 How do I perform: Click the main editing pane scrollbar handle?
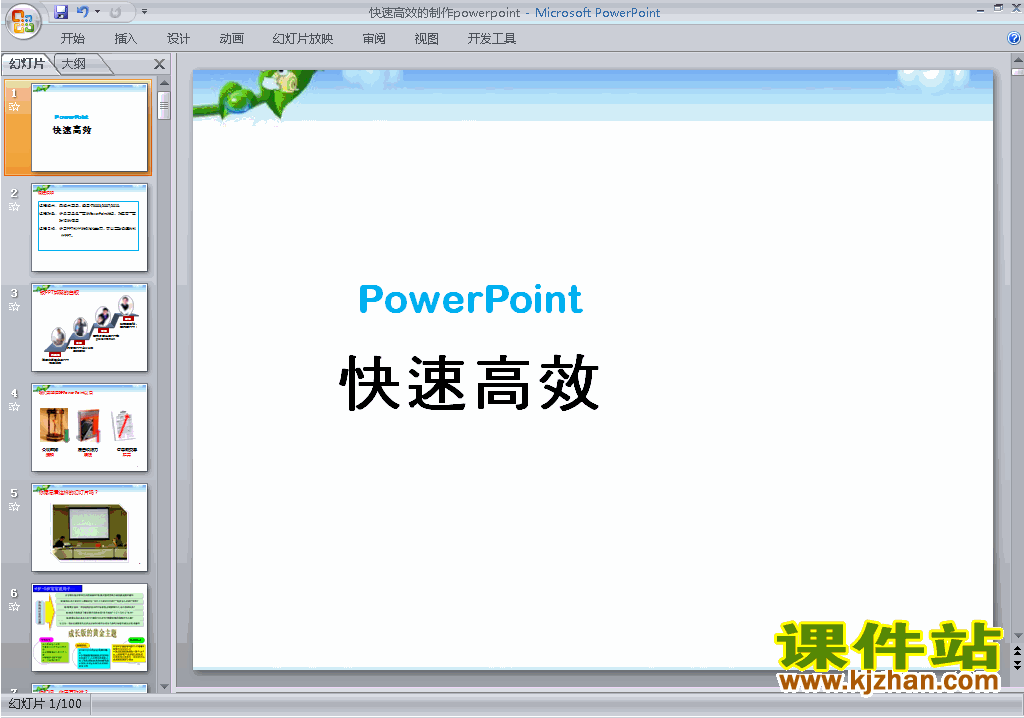1017,71
